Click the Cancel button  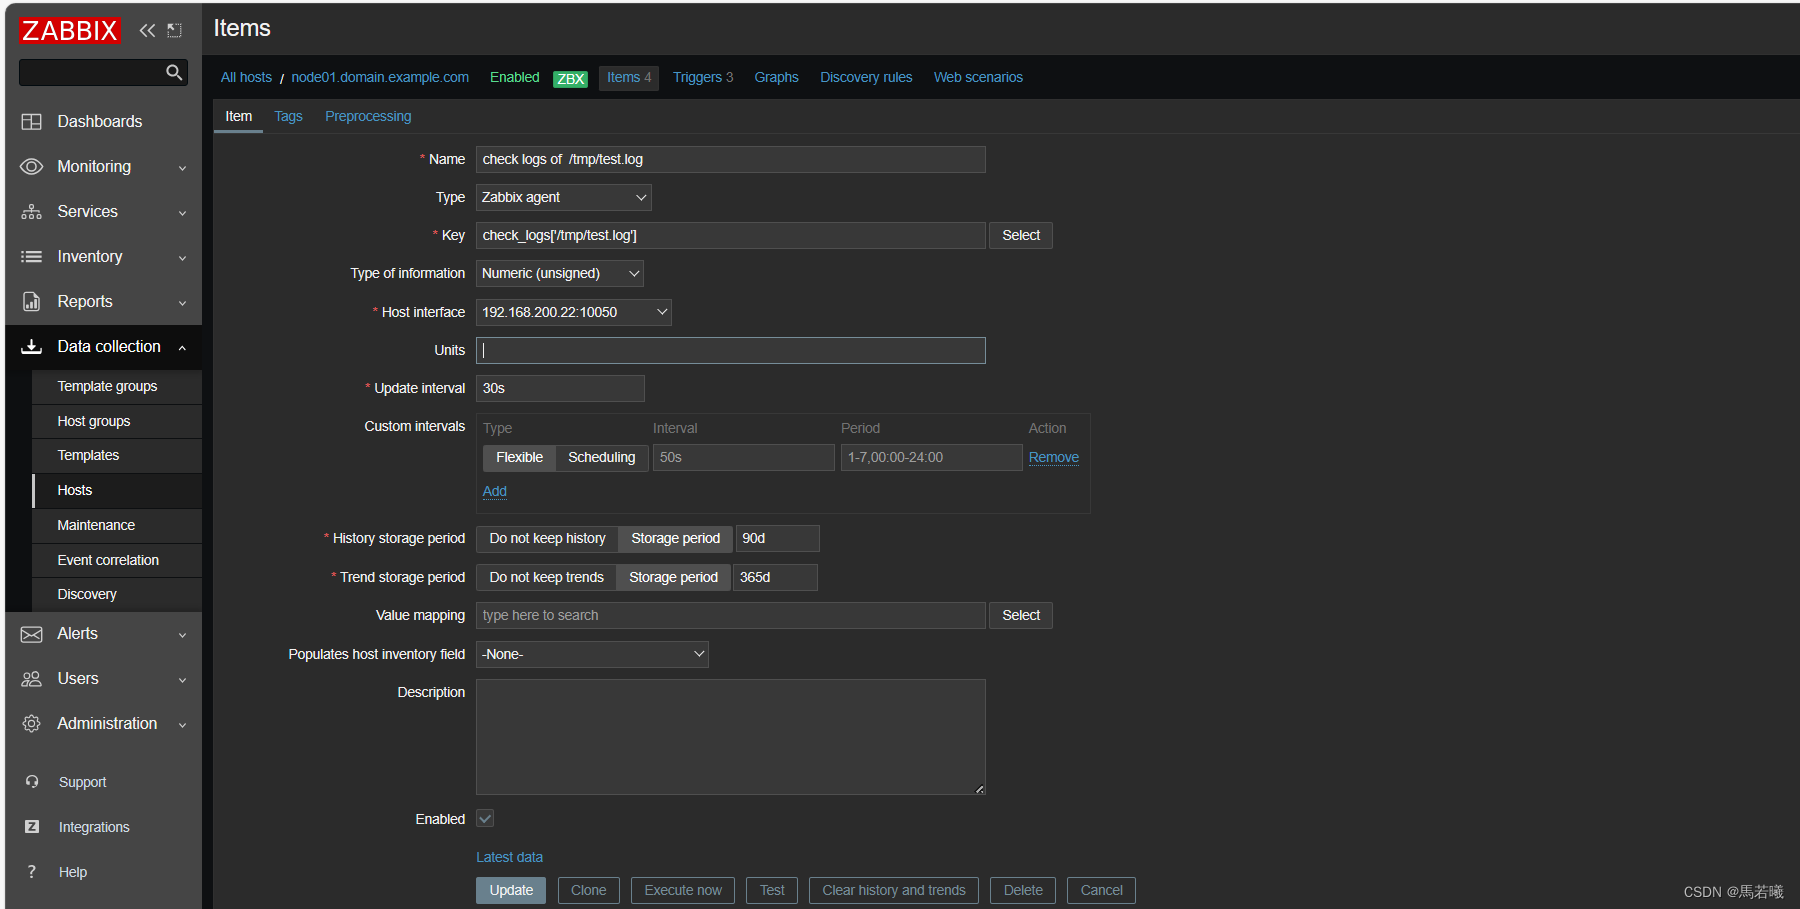coord(1101,891)
